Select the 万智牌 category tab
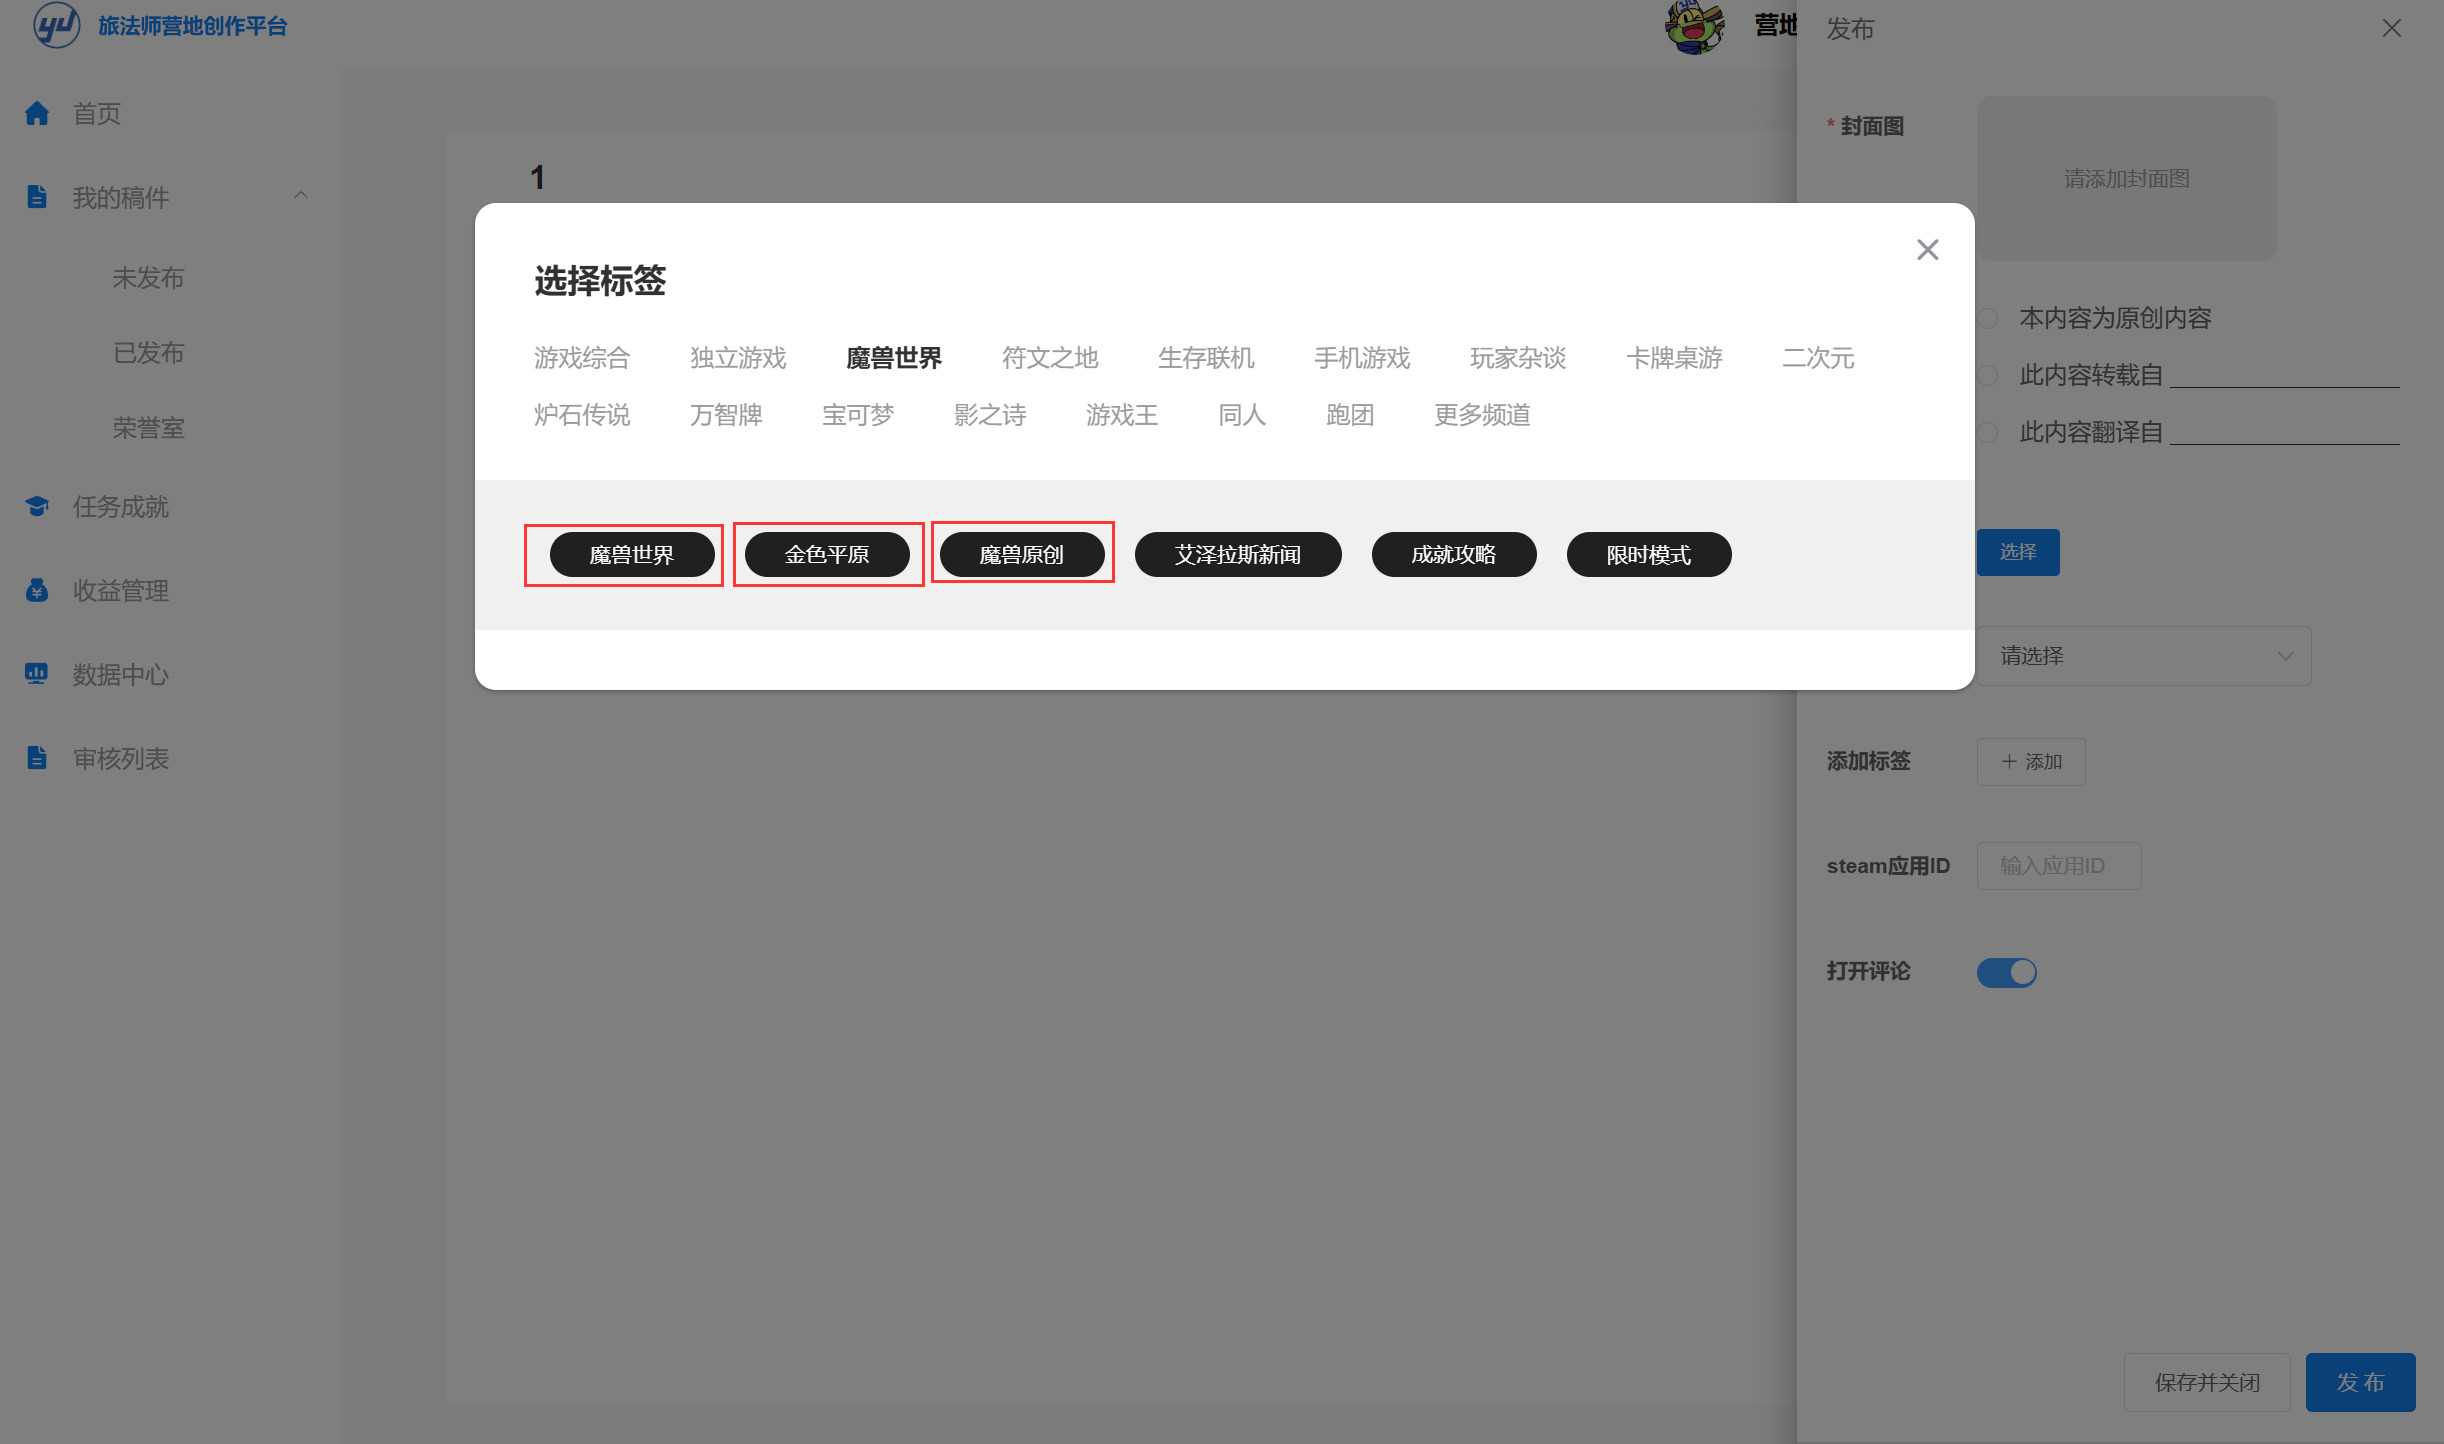This screenshot has width=2444, height=1444. 726,414
